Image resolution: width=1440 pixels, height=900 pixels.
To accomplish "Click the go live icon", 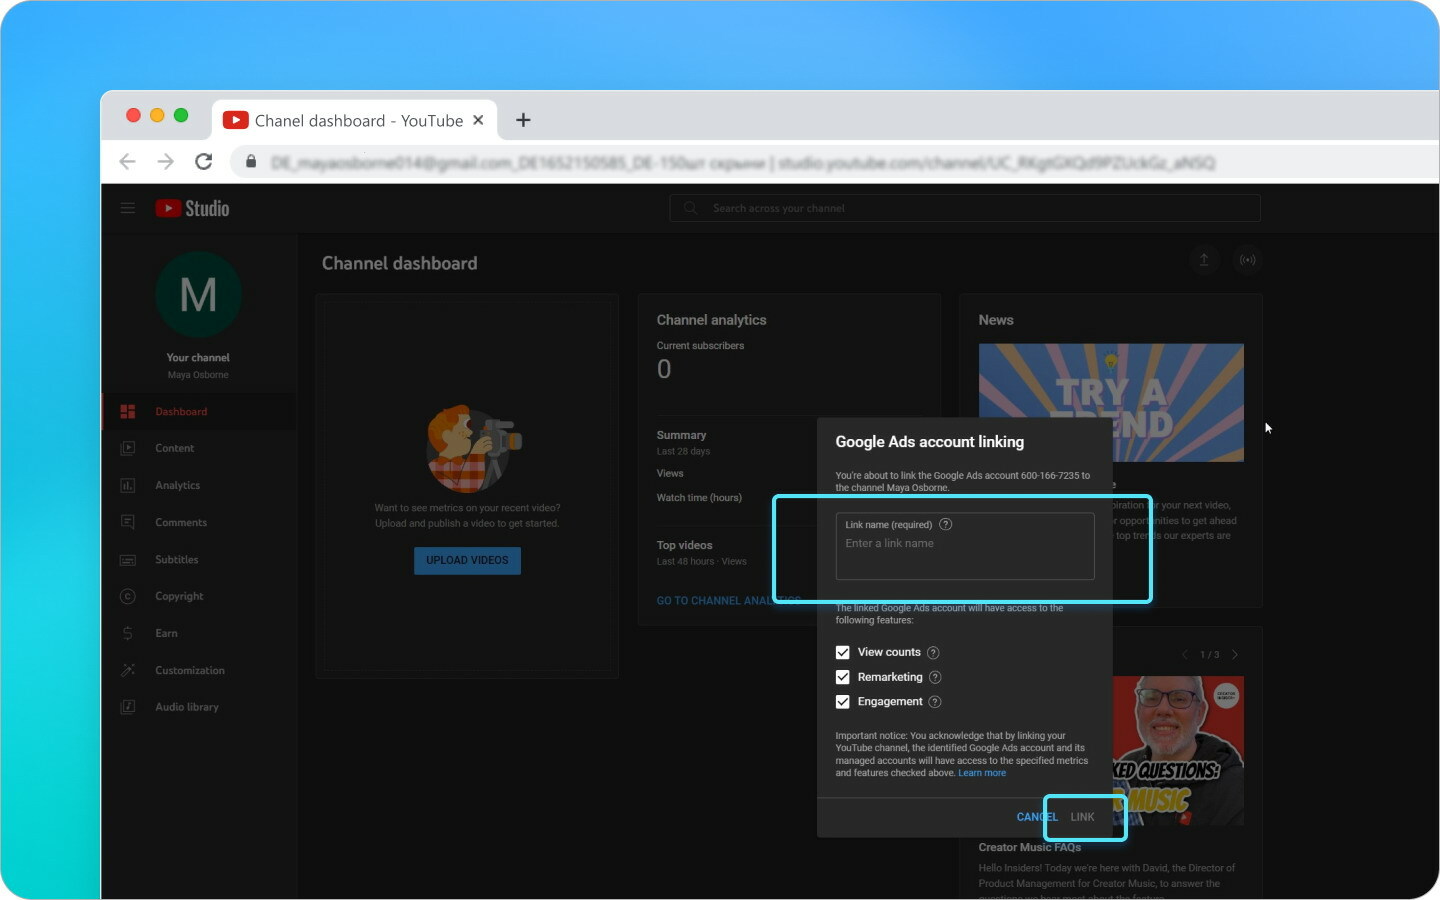I will point(1247,260).
